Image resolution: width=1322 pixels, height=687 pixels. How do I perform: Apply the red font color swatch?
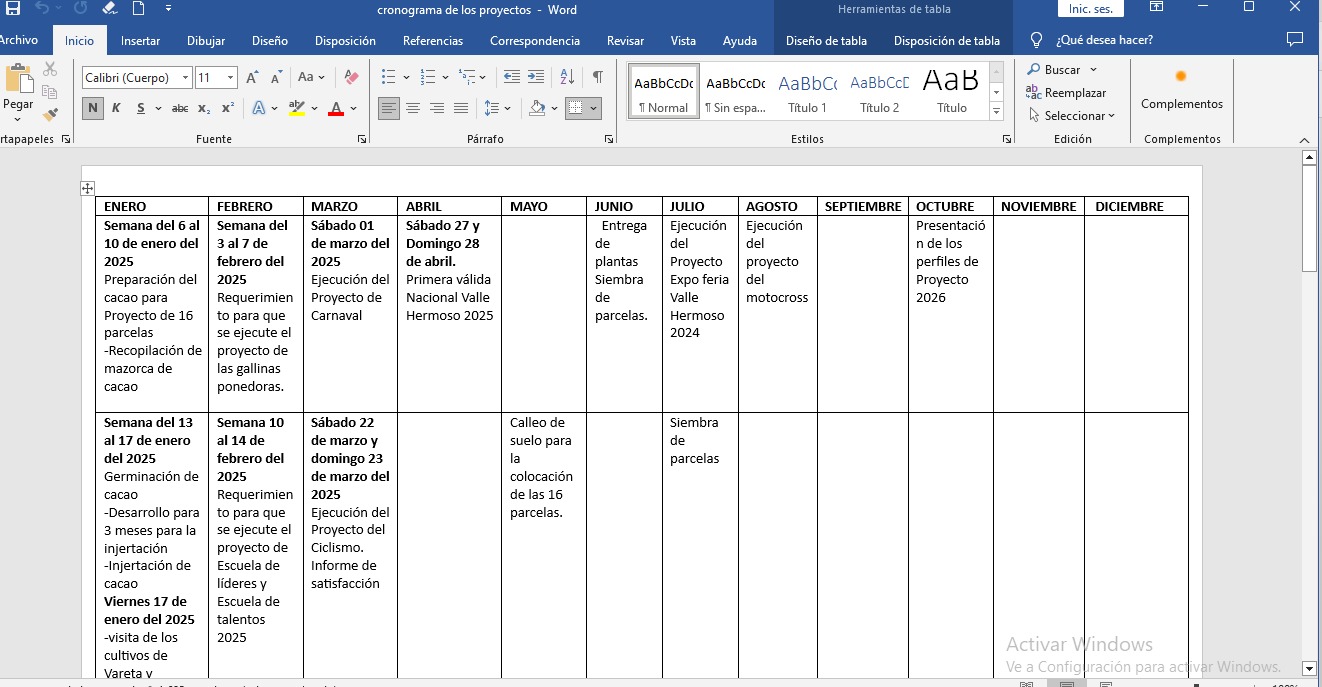336,108
